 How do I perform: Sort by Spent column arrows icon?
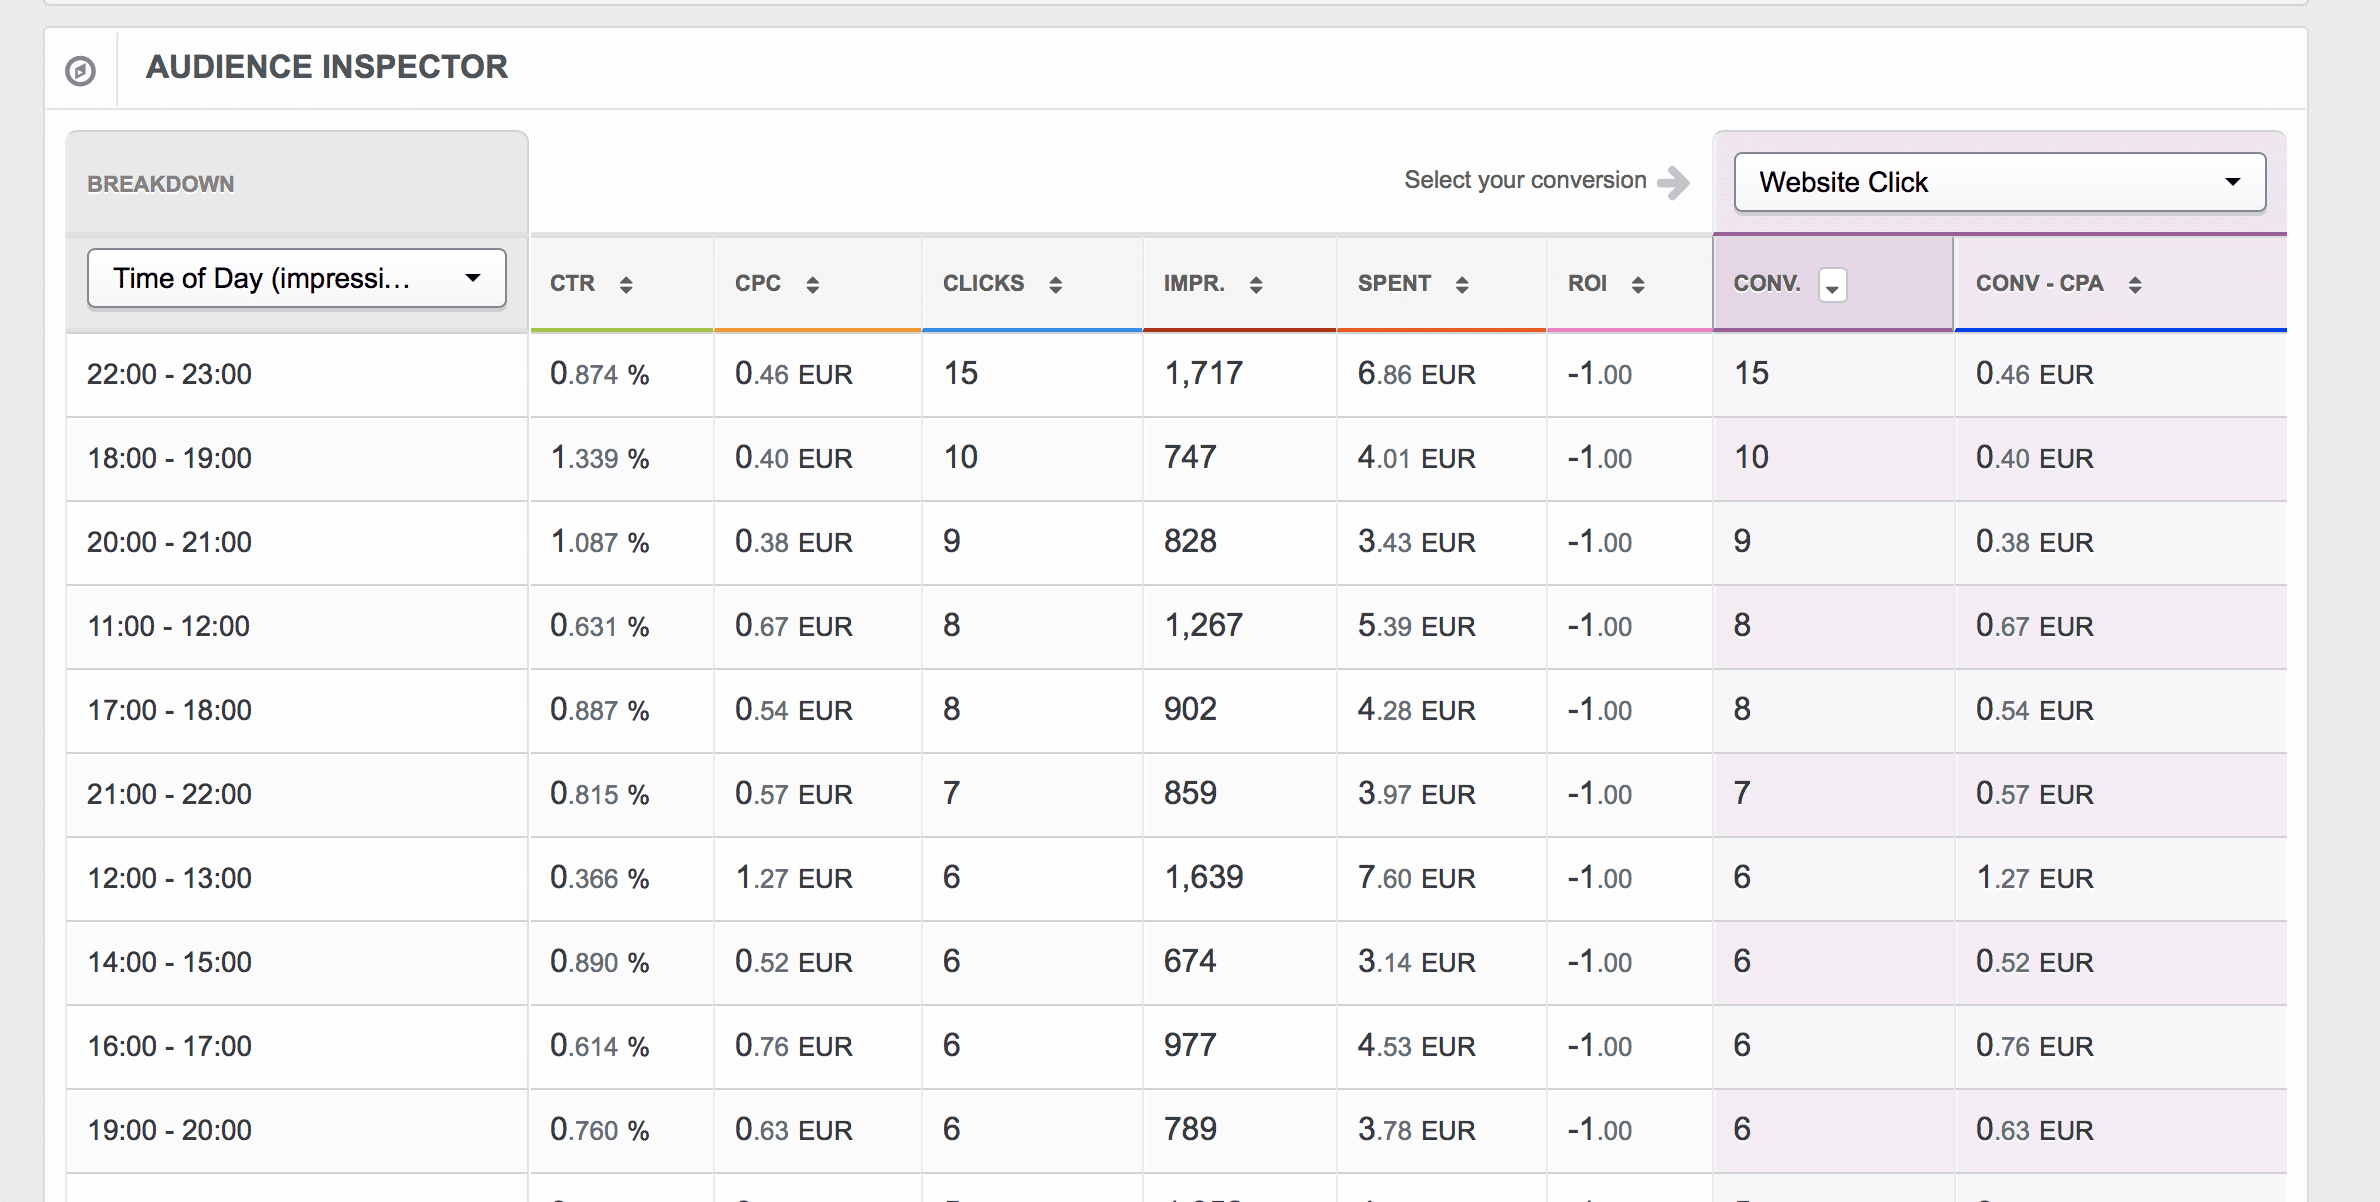pos(1462,285)
